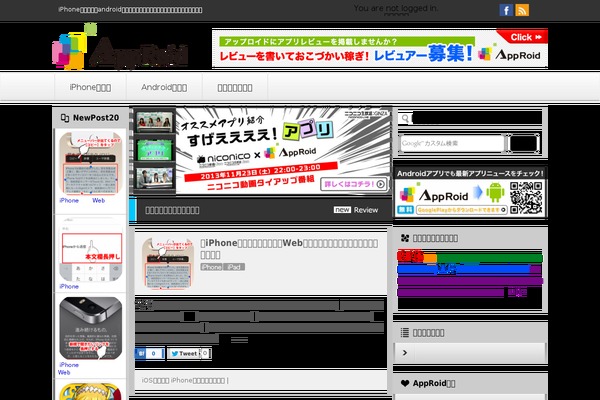Click the list icon in category widget
Viewport: 600px width, 400px height.
point(404,332)
